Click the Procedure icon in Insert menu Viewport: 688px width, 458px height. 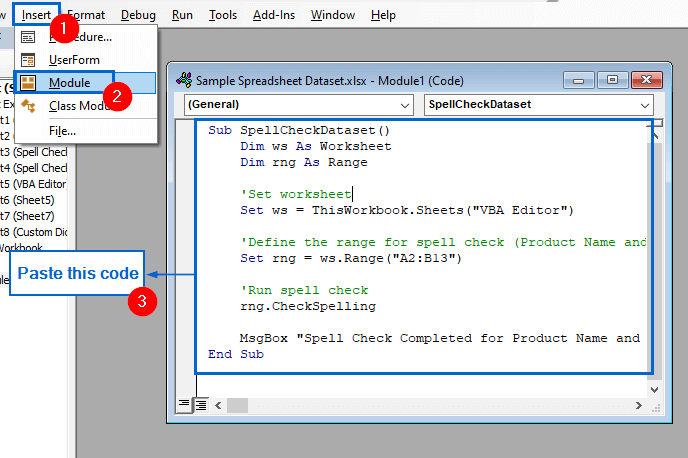pos(29,37)
